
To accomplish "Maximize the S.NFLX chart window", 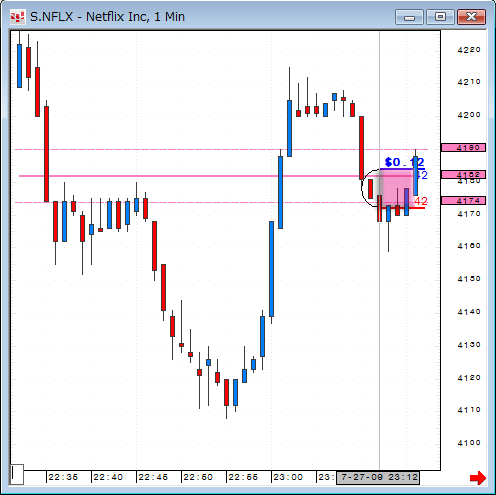I will point(440,17).
